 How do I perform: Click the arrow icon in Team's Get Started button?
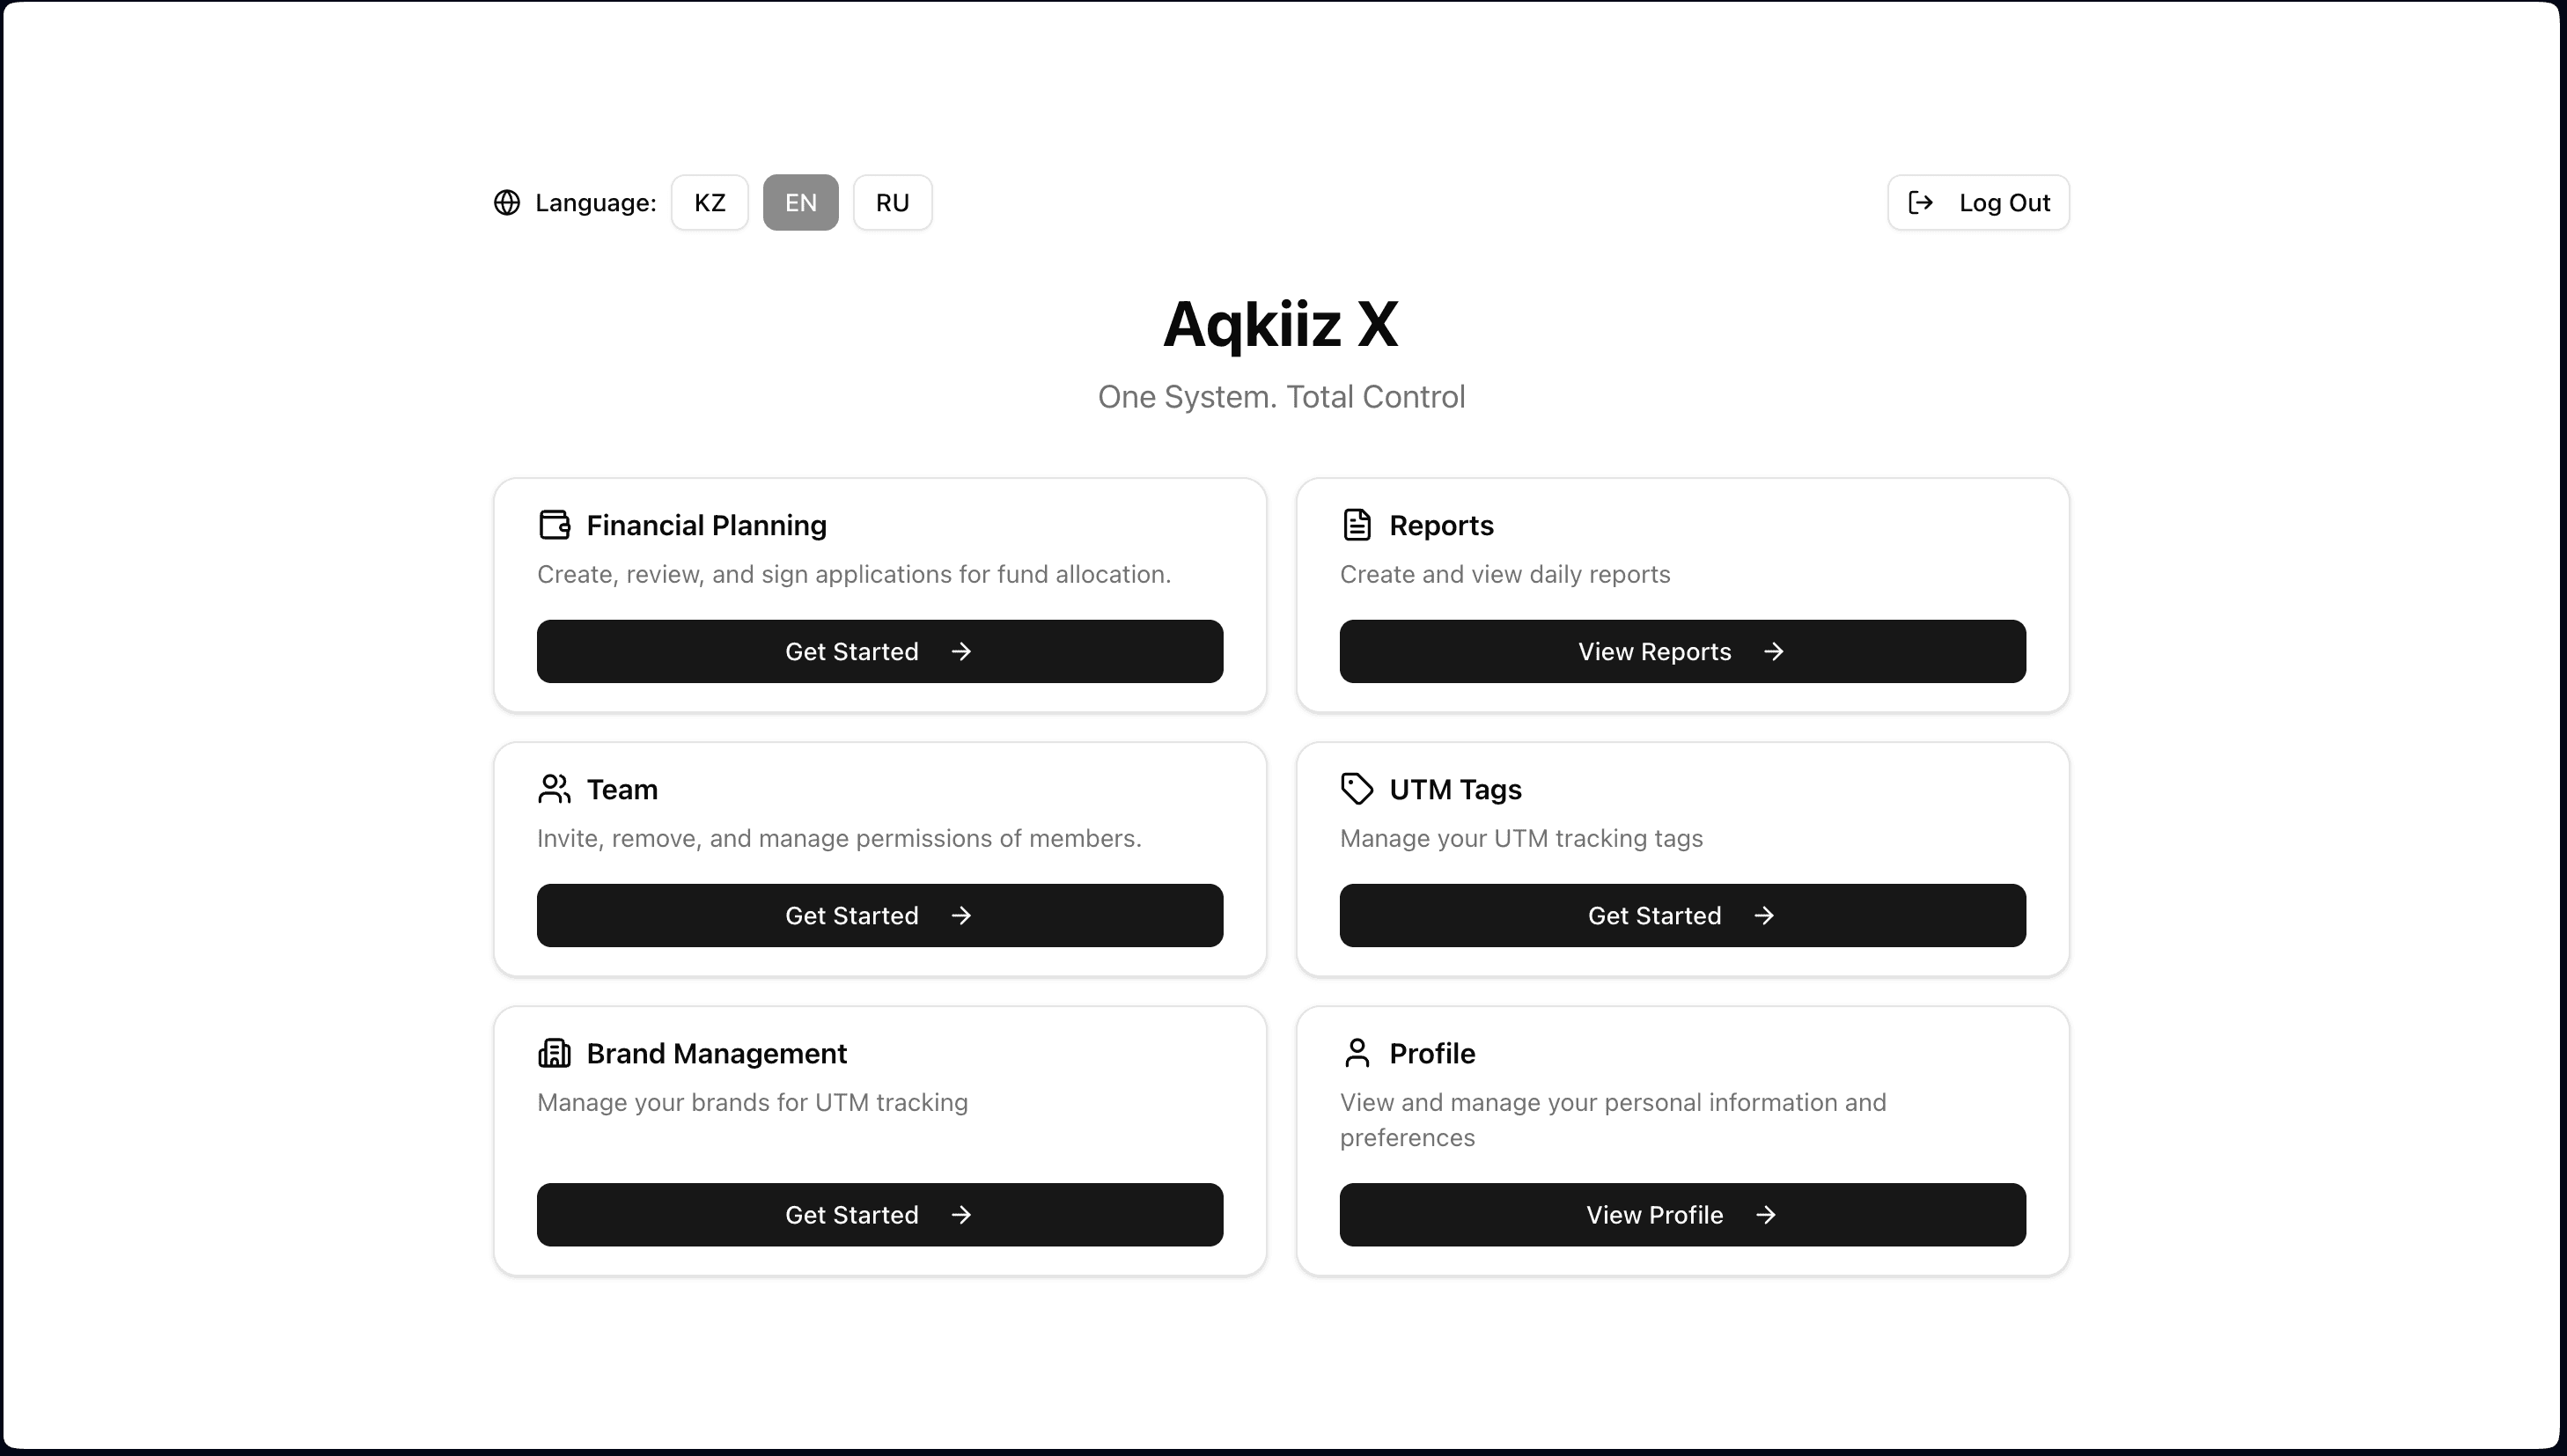point(961,915)
